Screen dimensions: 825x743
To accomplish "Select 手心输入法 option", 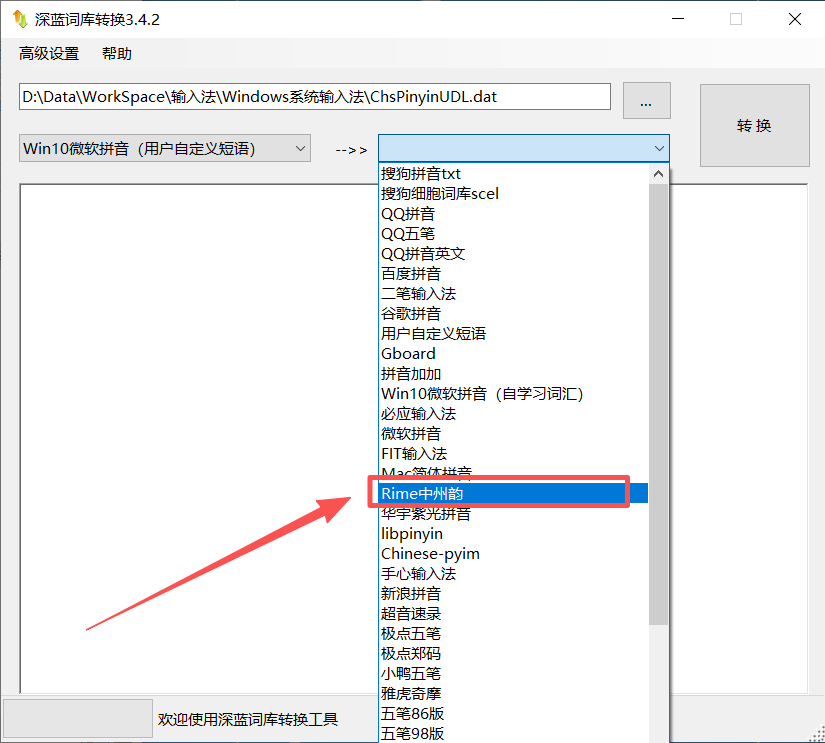I will pos(514,574).
